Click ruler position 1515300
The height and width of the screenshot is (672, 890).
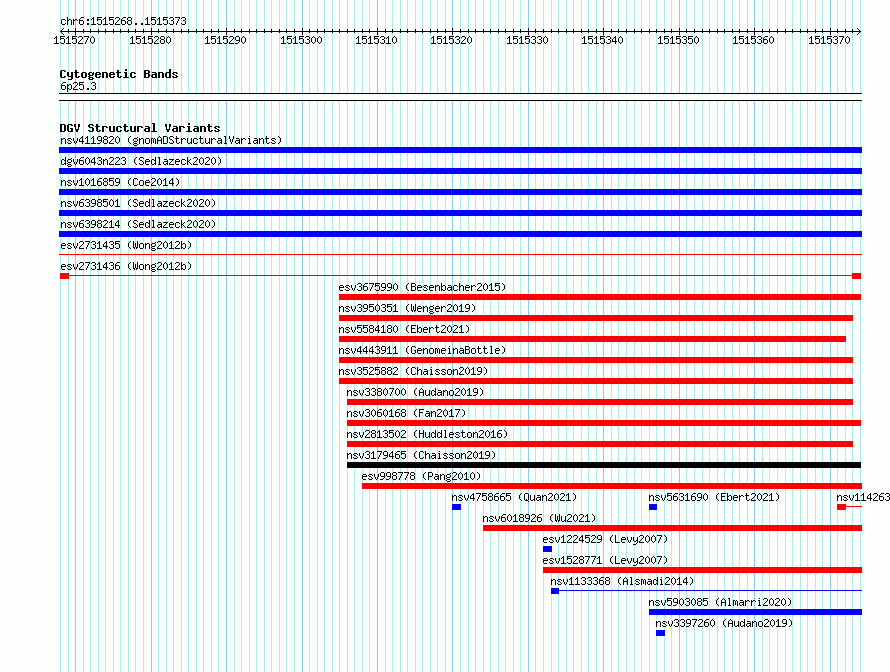(x=301, y=40)
